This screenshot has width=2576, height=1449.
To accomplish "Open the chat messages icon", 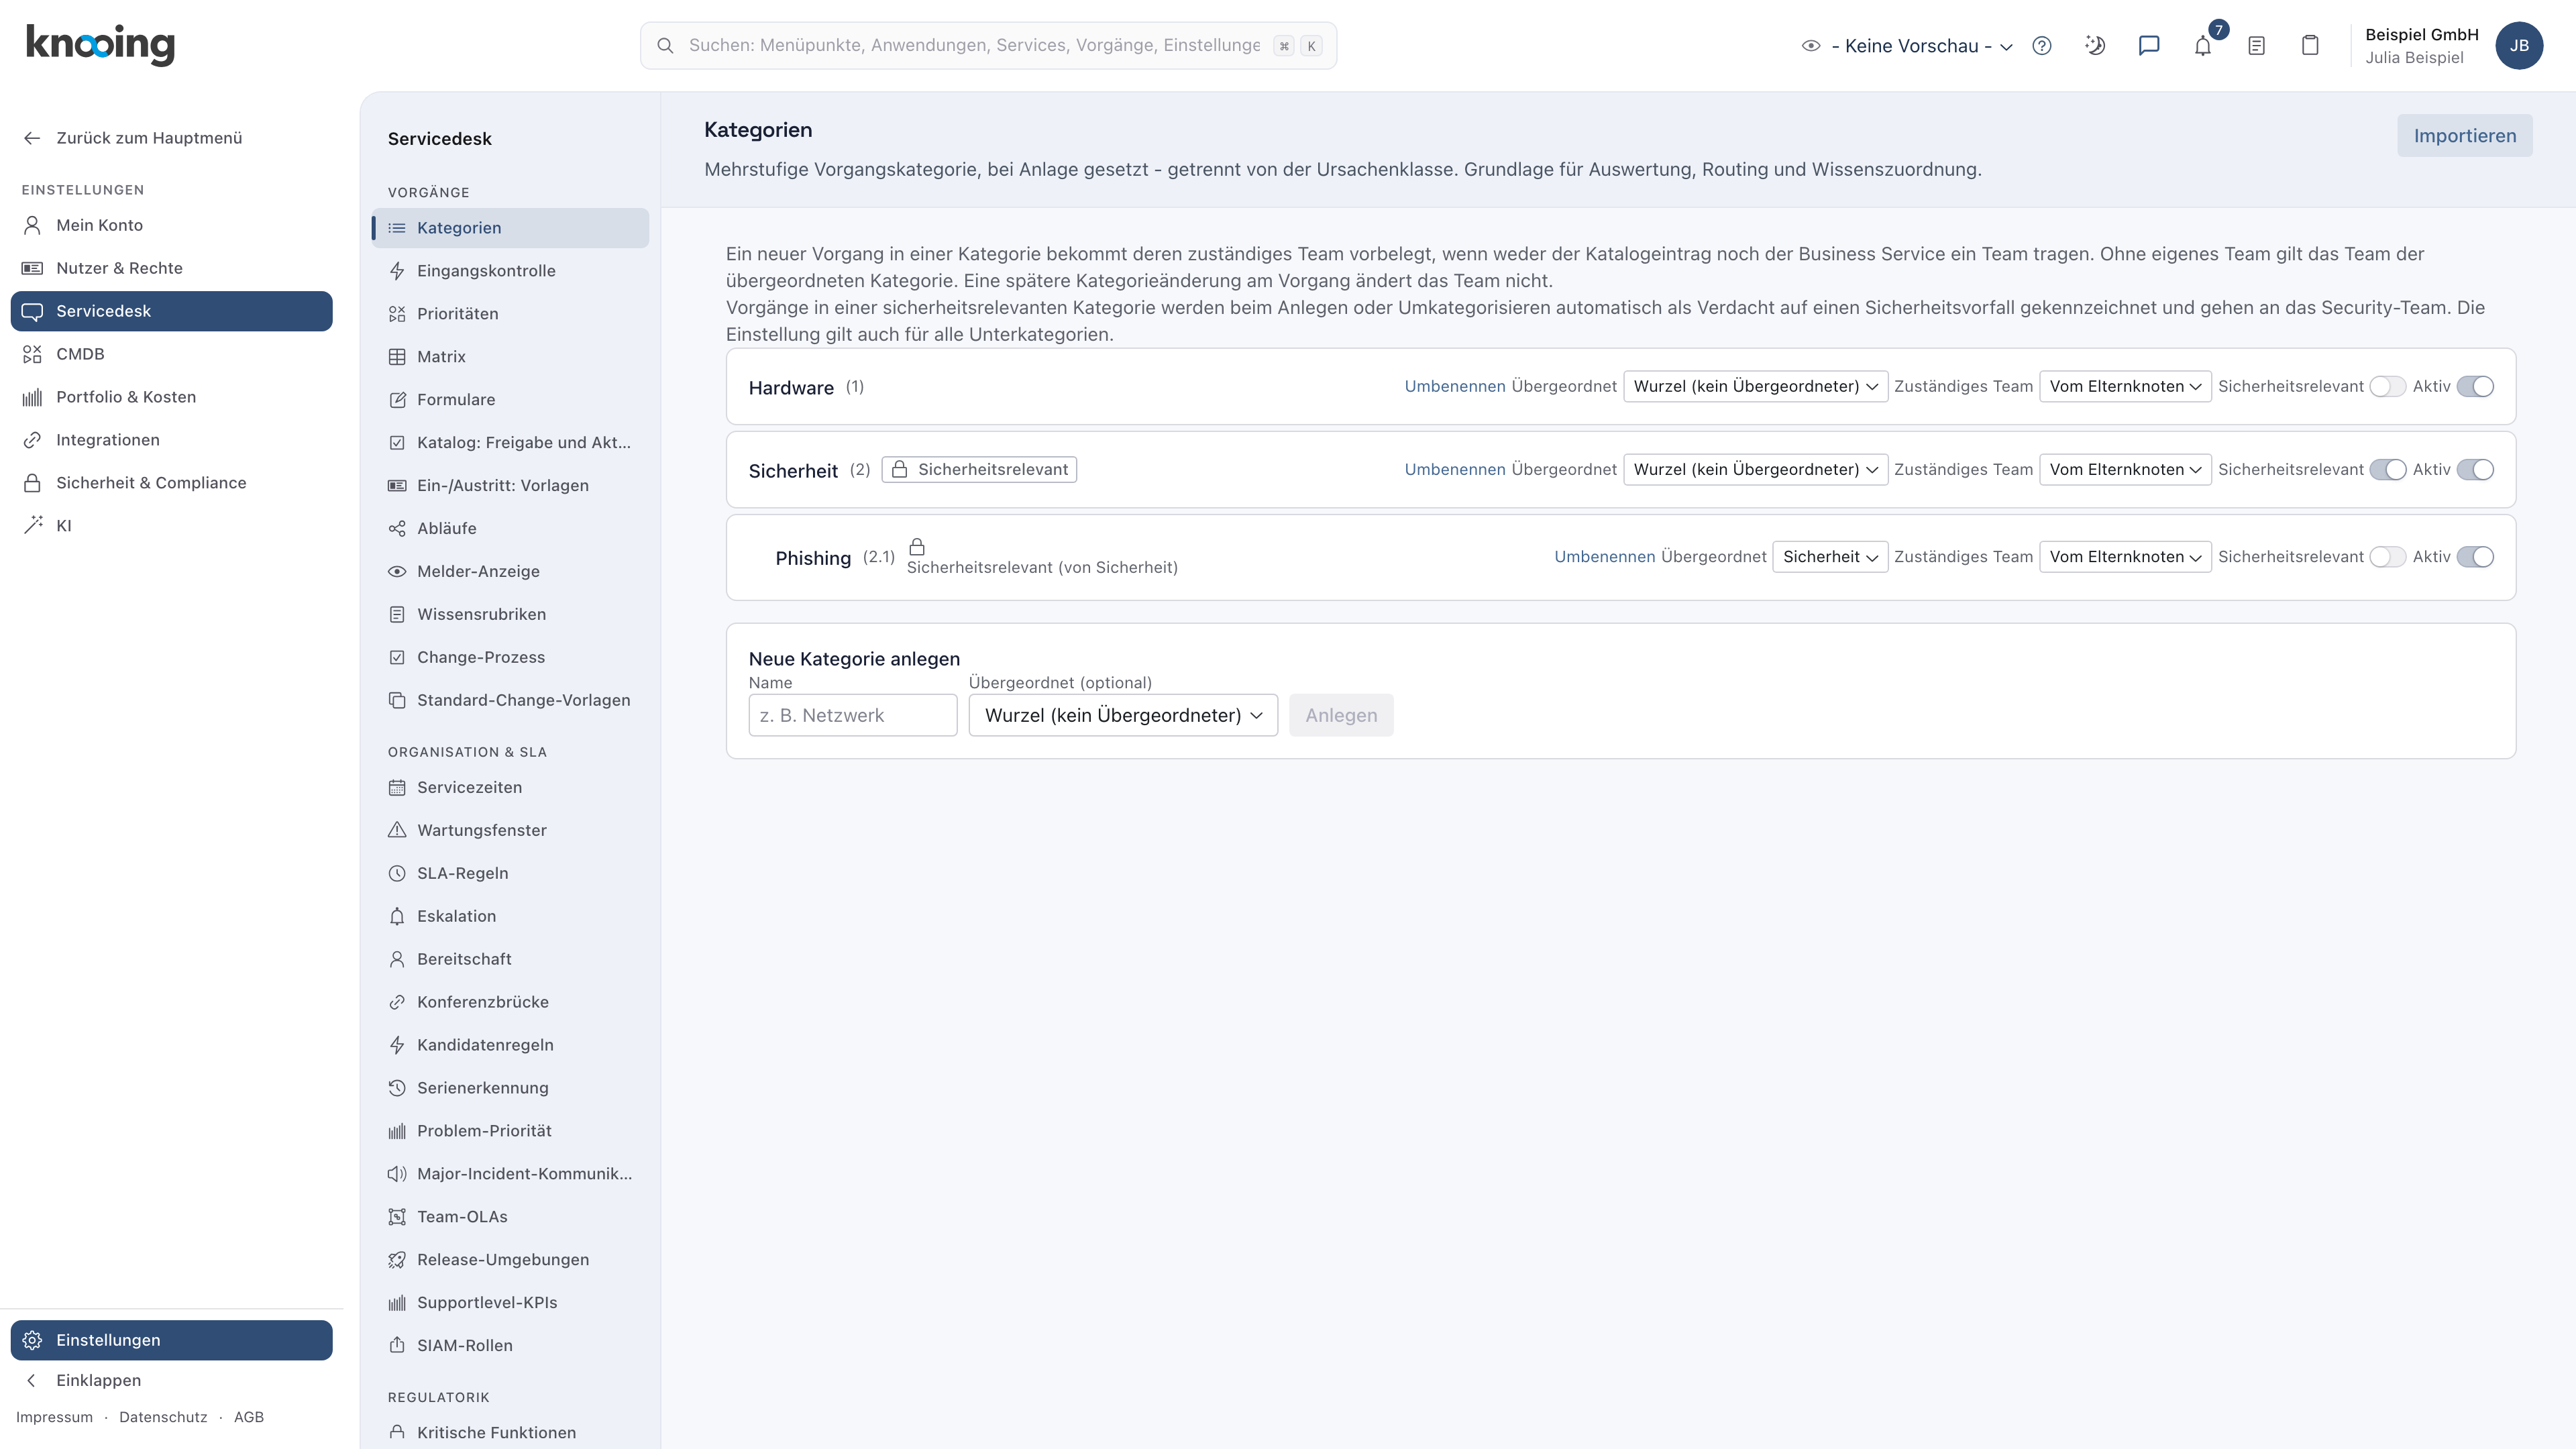I will (x=2149, y=46).
